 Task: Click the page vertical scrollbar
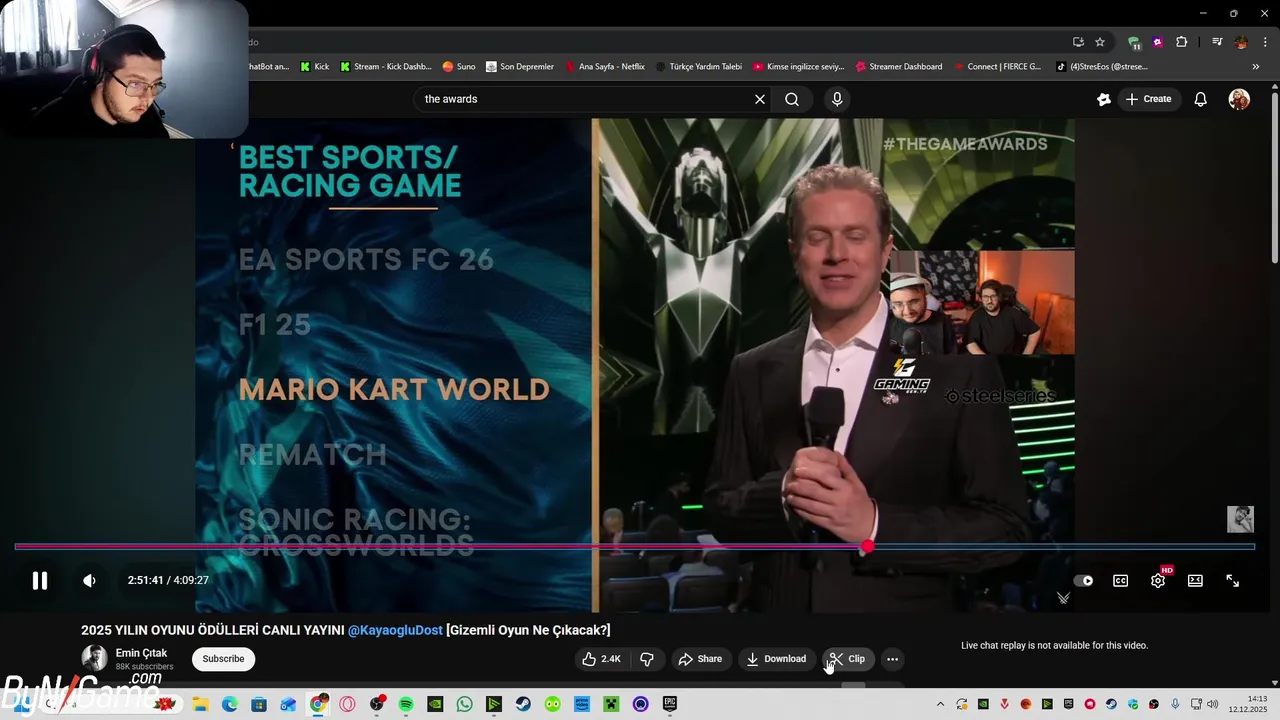pyautogui.click(x=1274, y=180)
